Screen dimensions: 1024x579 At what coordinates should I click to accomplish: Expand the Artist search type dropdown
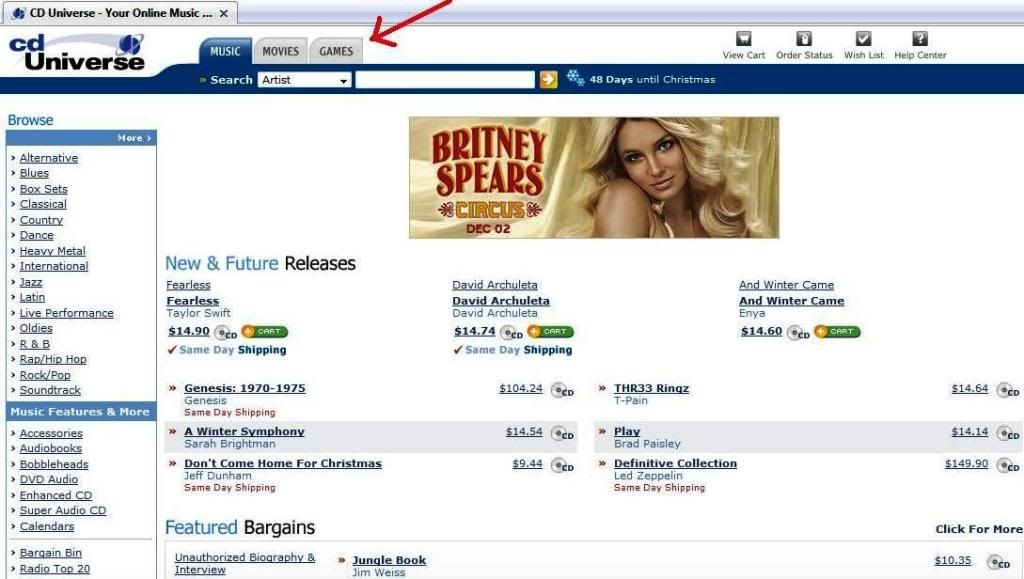coord(305,80)
